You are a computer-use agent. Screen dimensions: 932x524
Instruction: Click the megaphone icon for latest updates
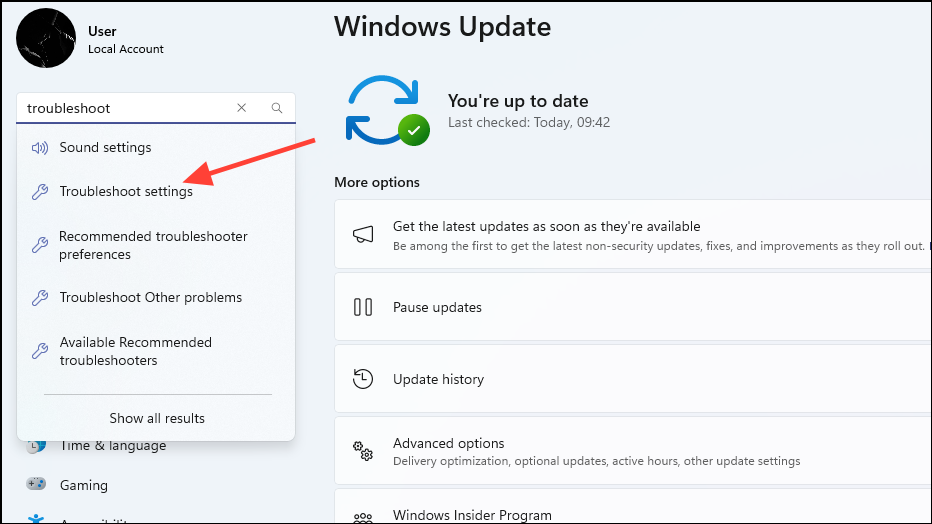[x=363, y=235]
